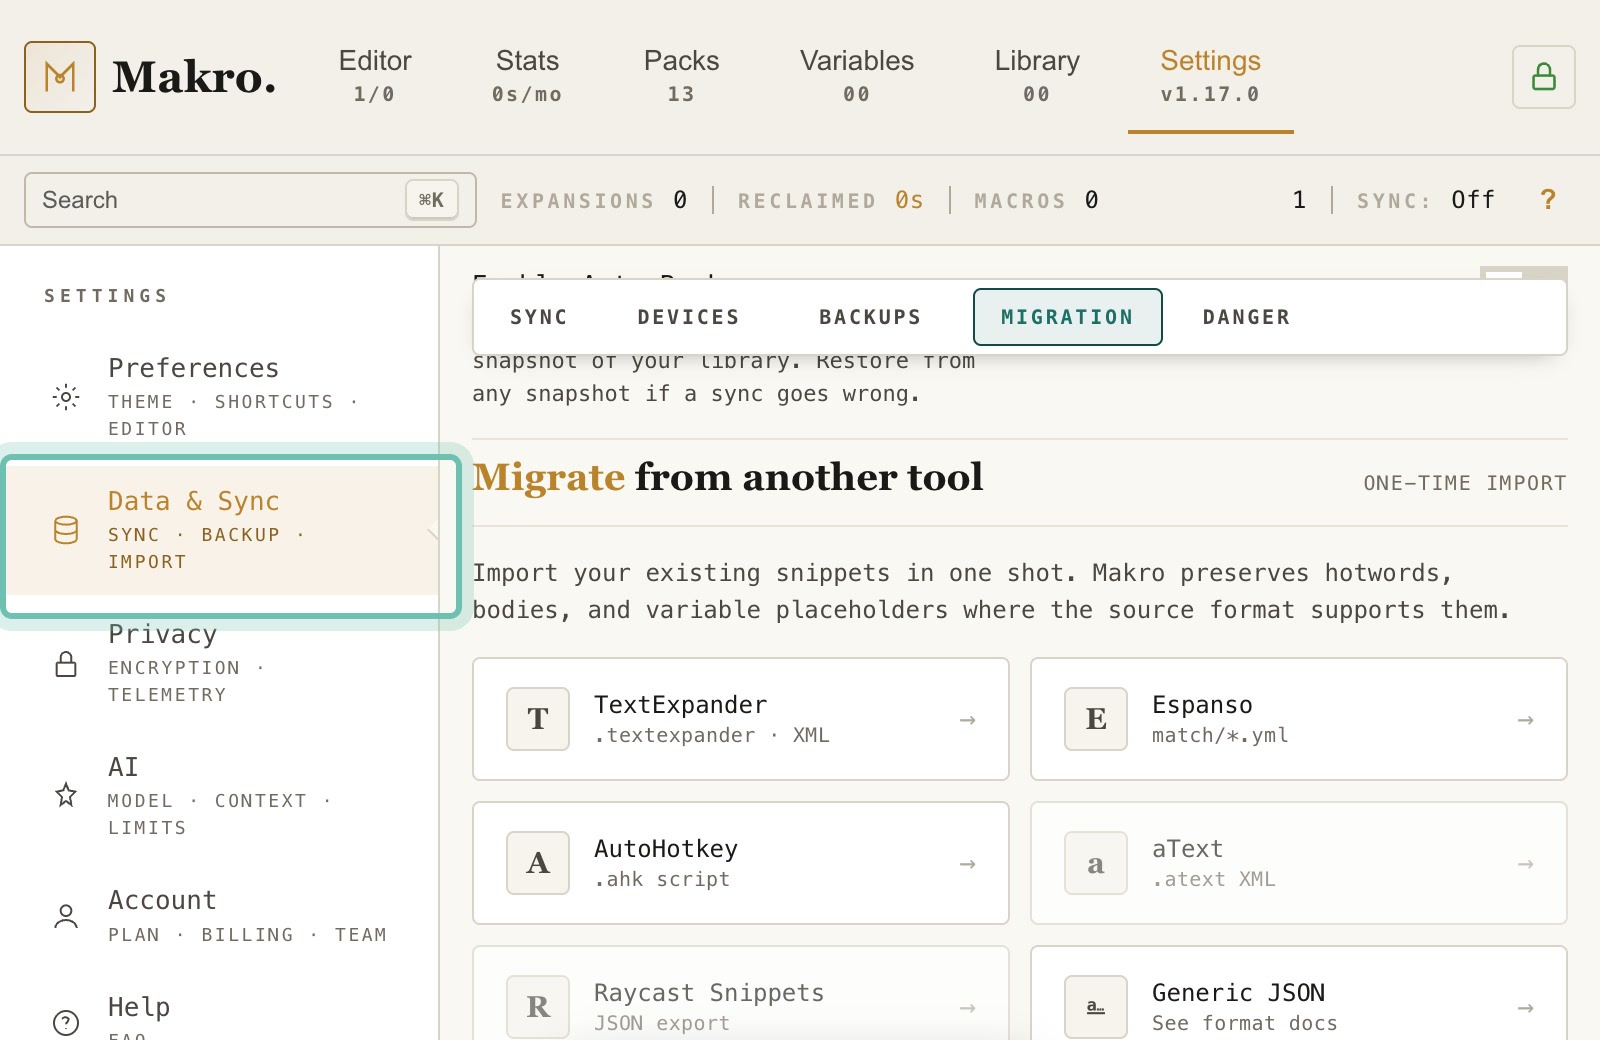Screen dimensions: 1600x1040
Task: Select the Settings tab
Action: pyautogui.click(x=1210, y=76)
